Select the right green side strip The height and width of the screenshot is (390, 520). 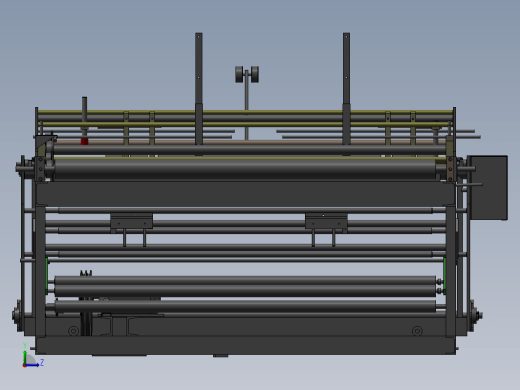click(445, 276)
